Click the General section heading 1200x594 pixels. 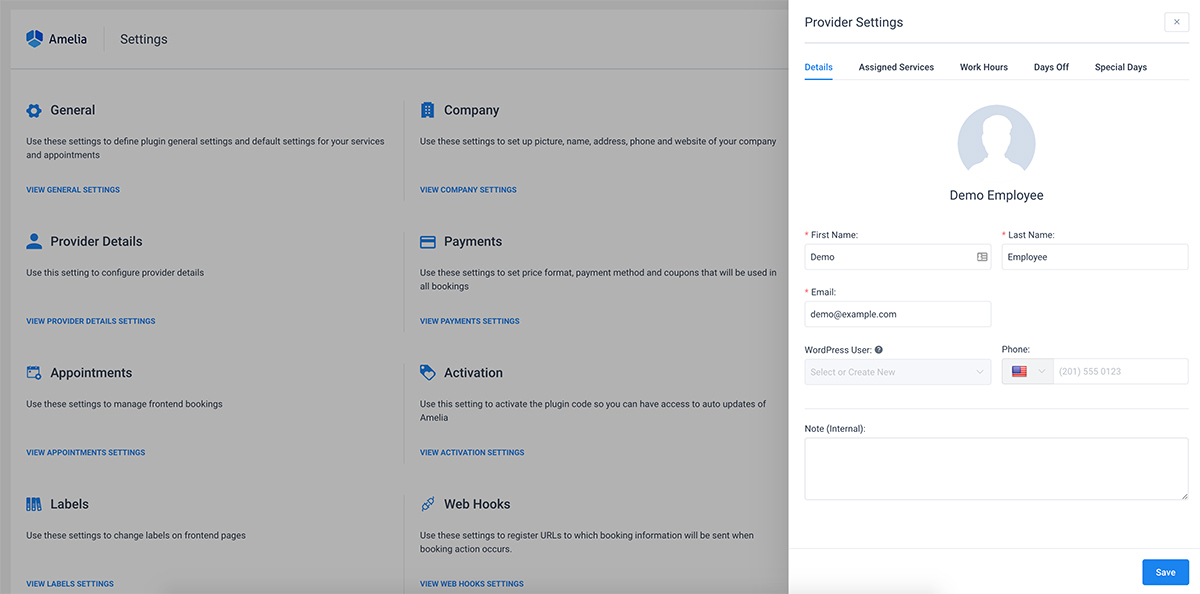coord(73,110)
